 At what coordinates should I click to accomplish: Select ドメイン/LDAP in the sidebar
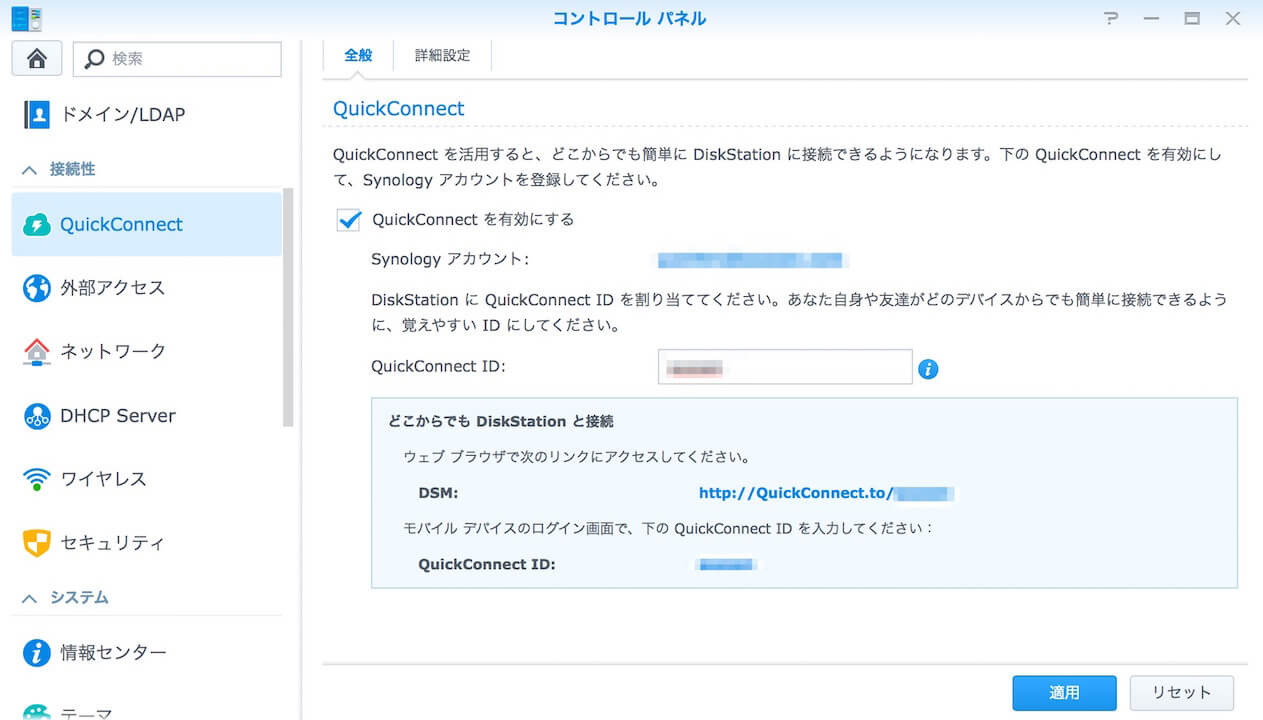147,114
